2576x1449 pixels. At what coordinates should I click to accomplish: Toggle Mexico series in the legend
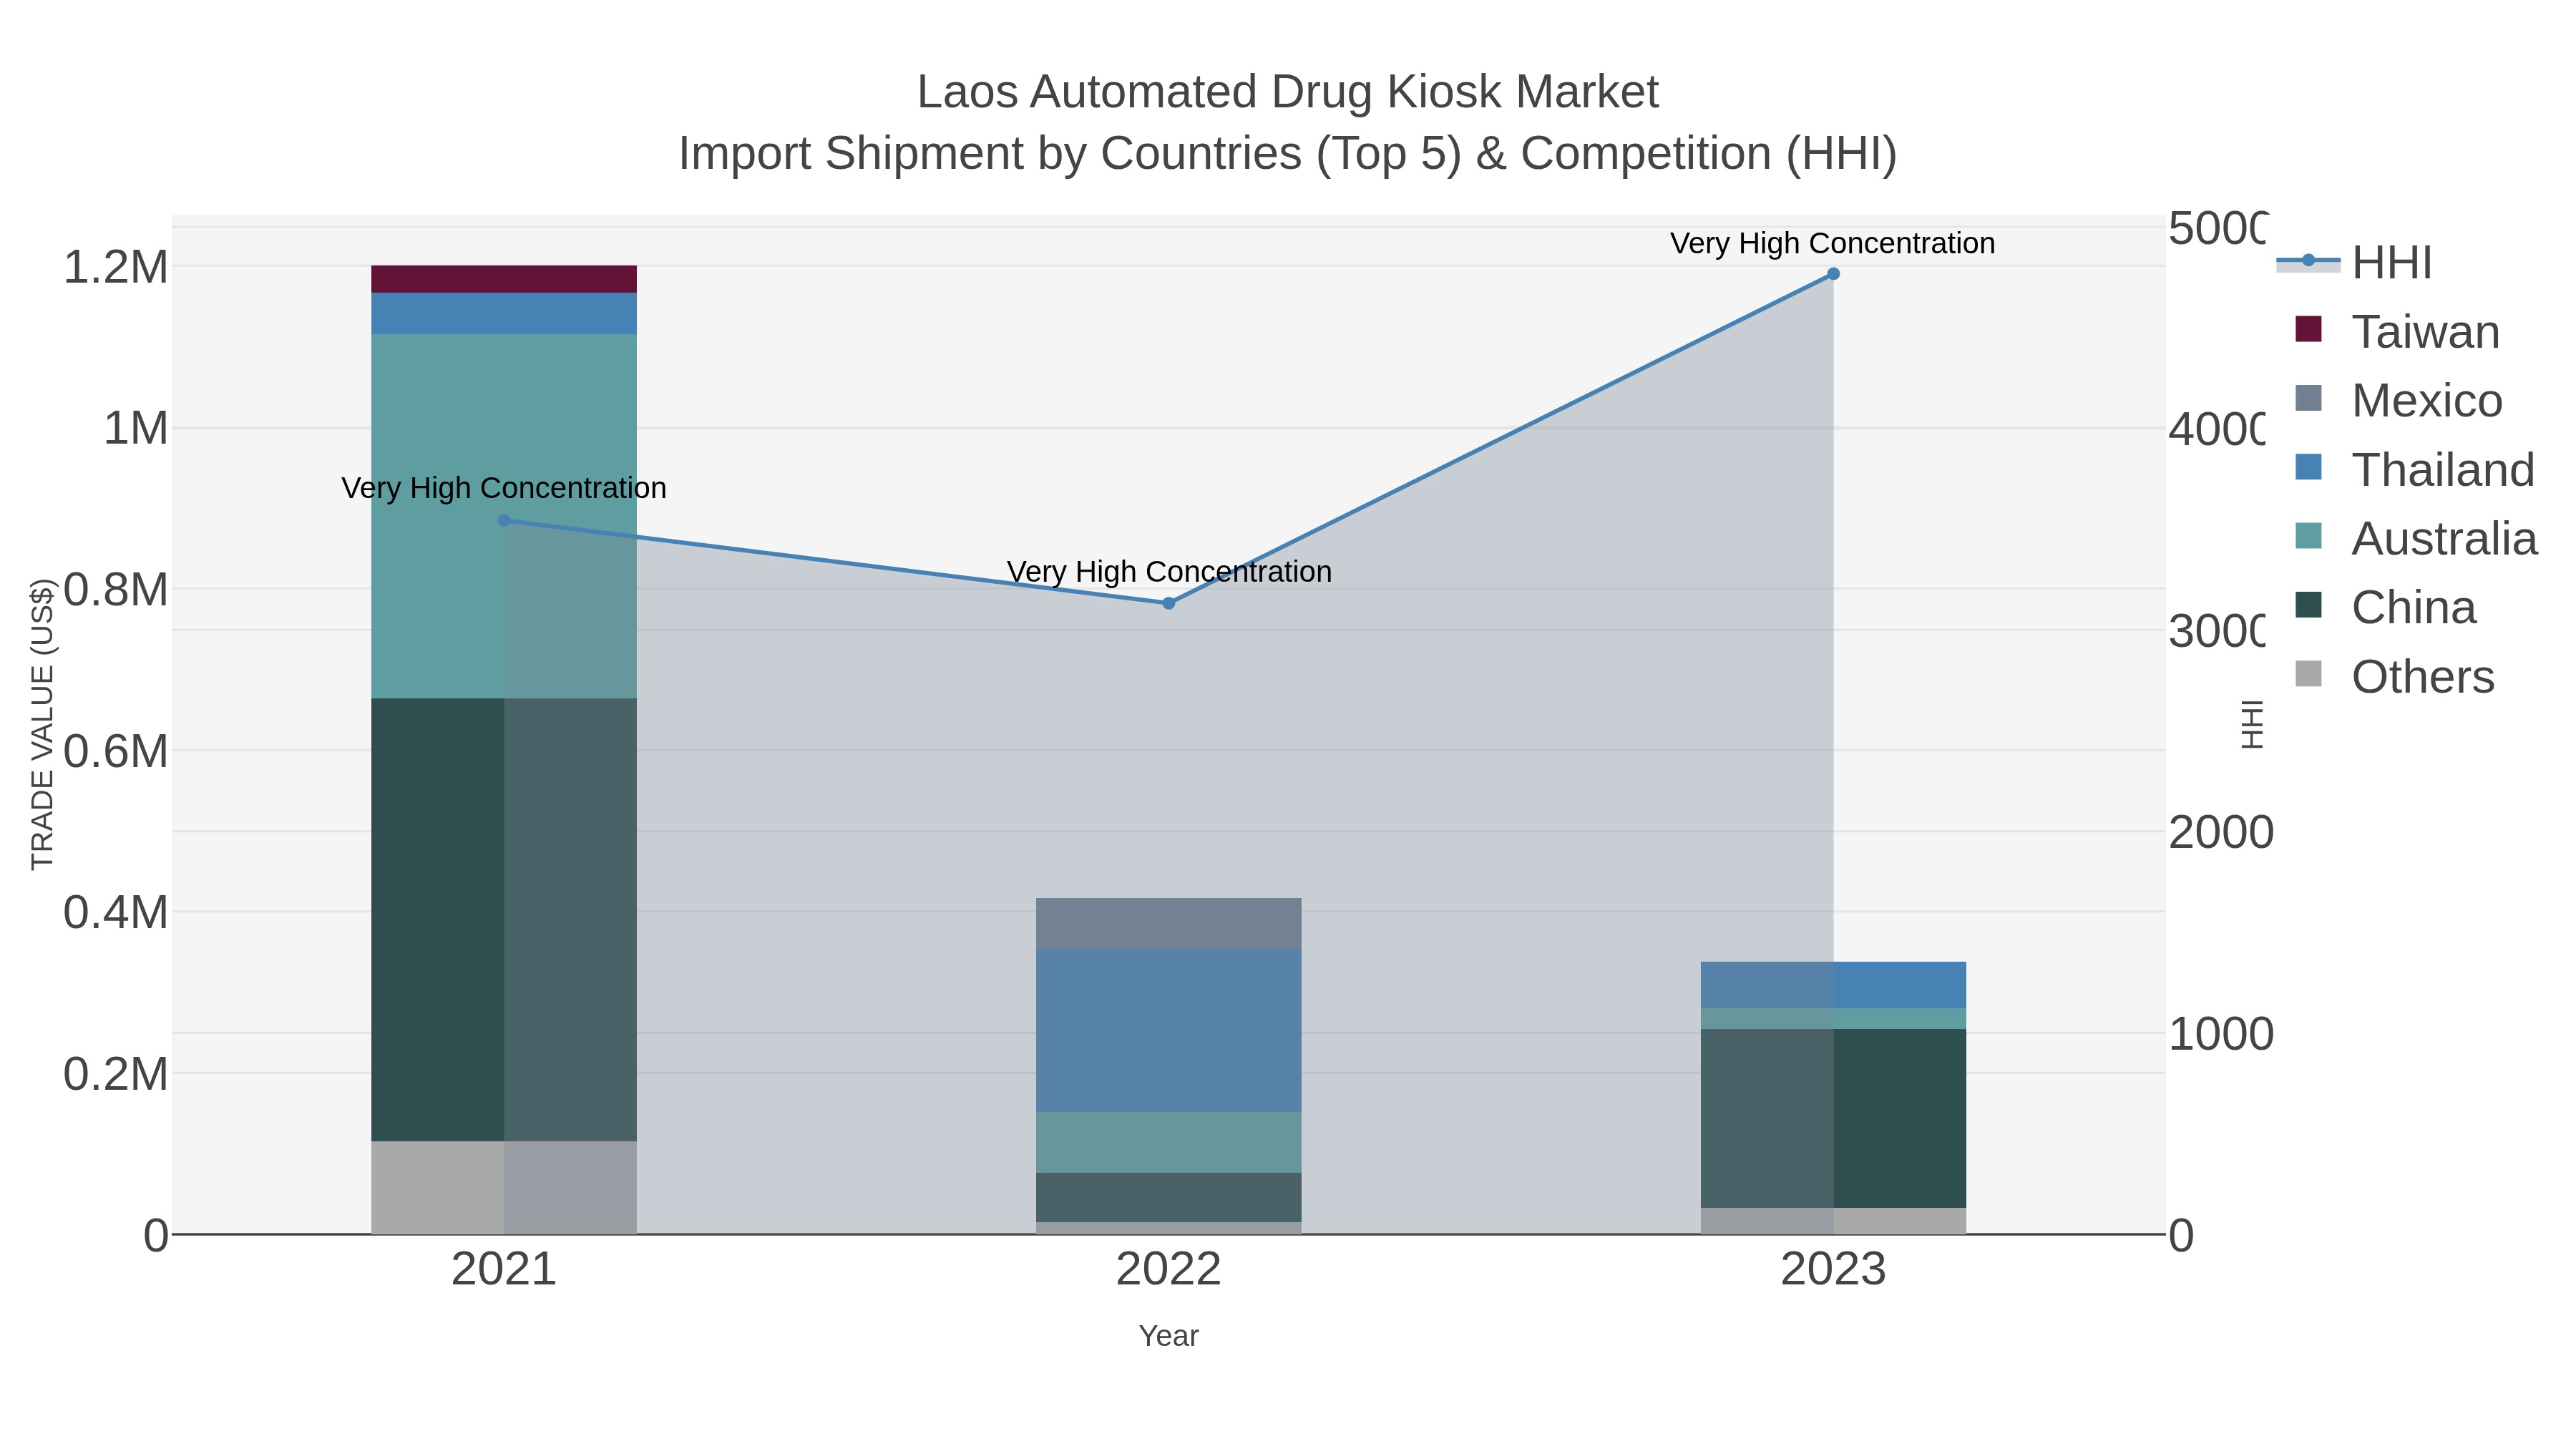click(x=2398, y=401)
